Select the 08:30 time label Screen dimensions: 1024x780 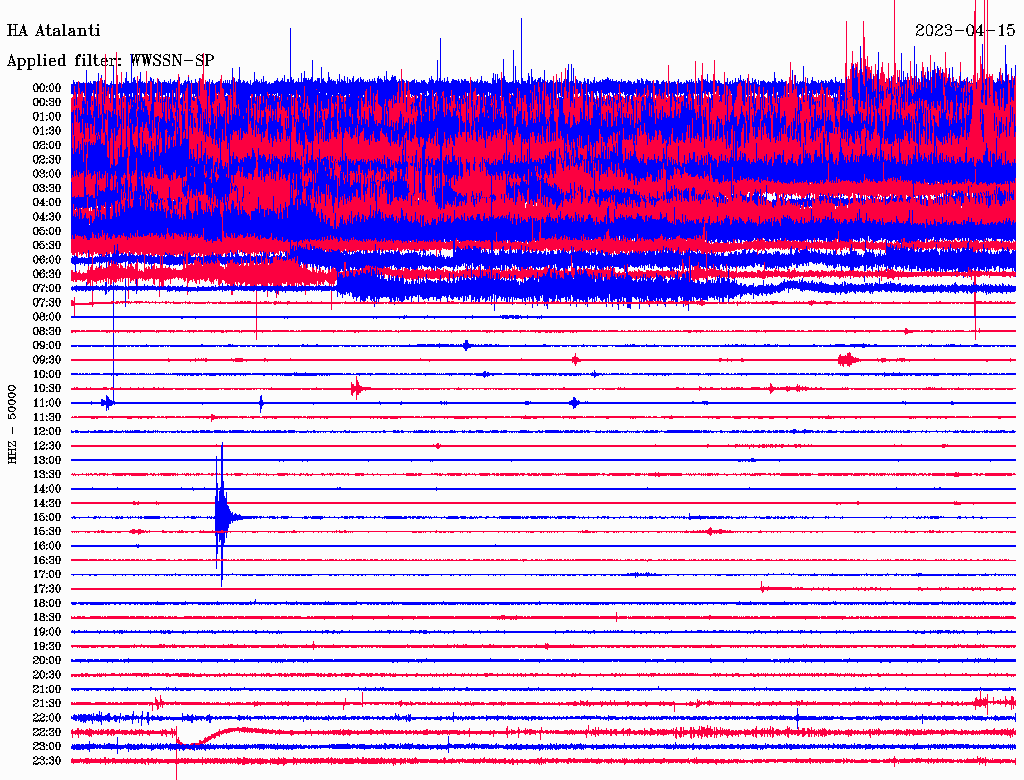47,331
